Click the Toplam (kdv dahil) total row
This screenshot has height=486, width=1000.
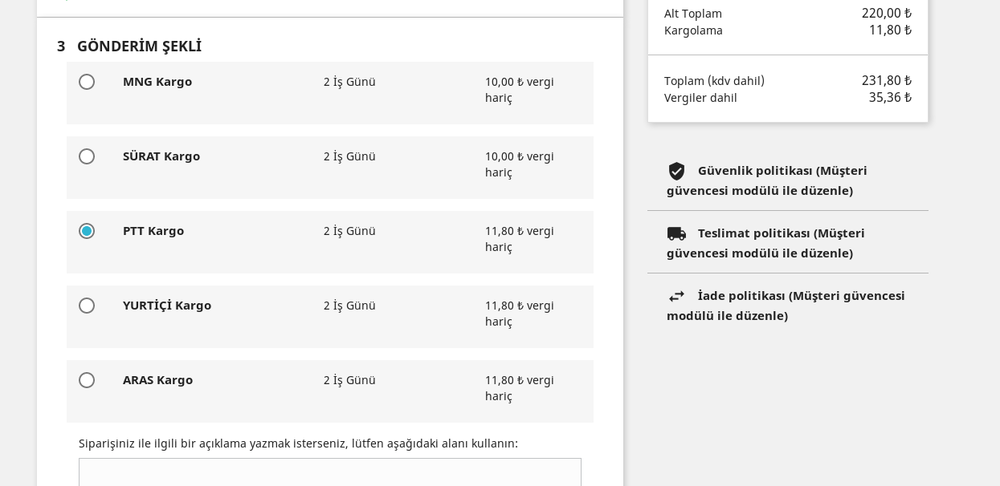787,81
